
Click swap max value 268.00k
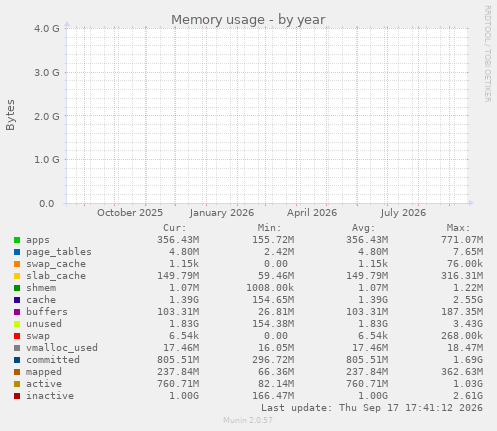tap(462, 336)
